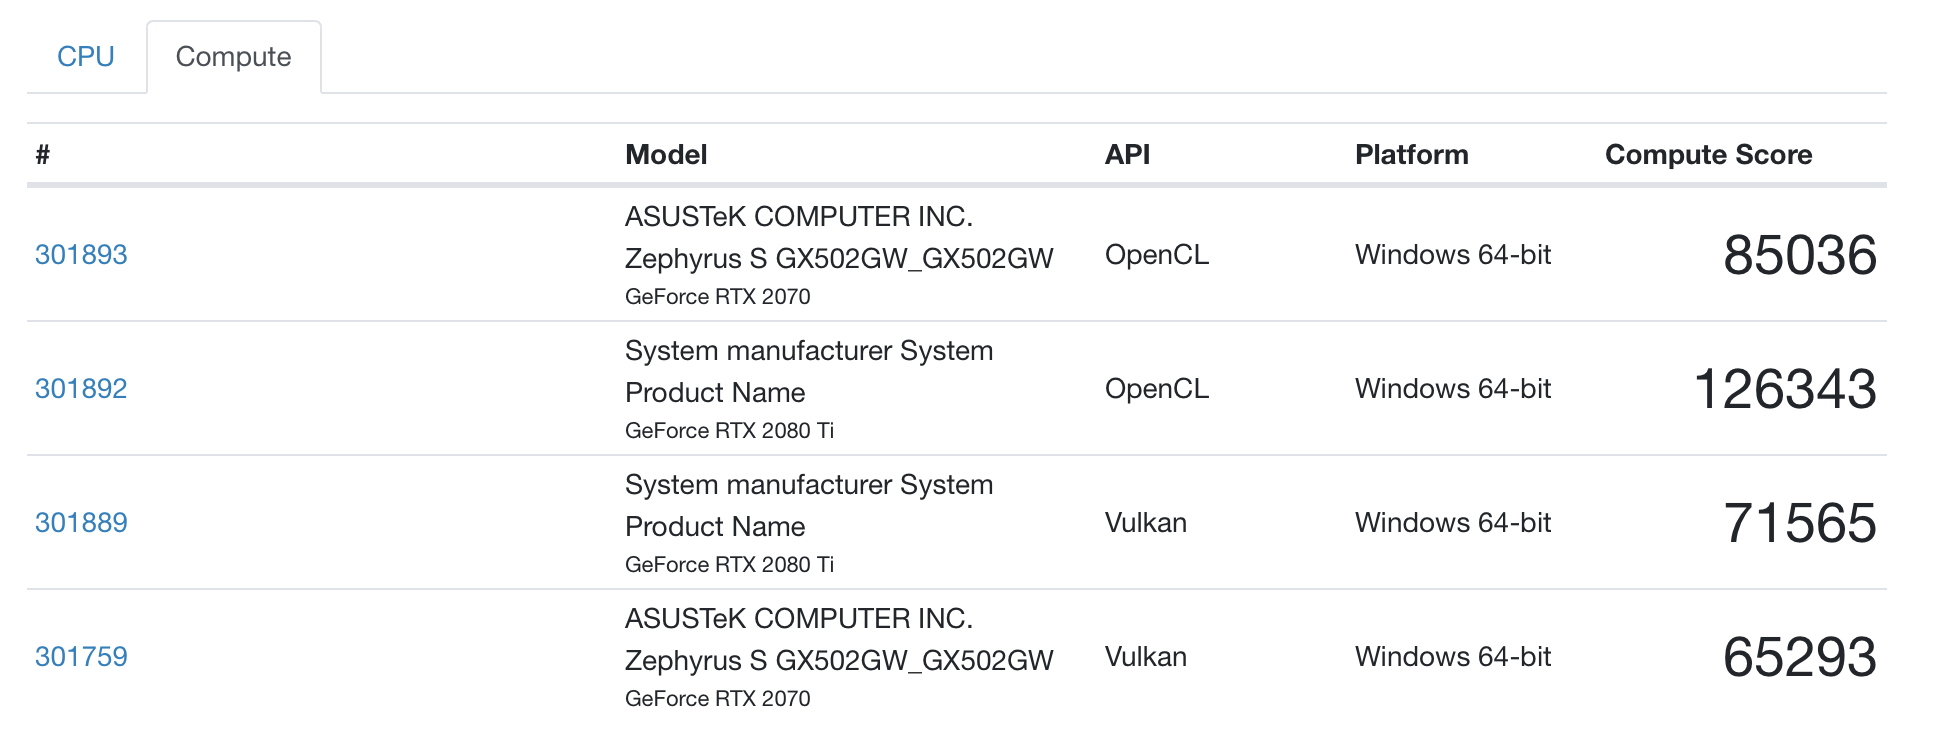
Task: Click the 85036 compute score
Action: [1799, 256]
